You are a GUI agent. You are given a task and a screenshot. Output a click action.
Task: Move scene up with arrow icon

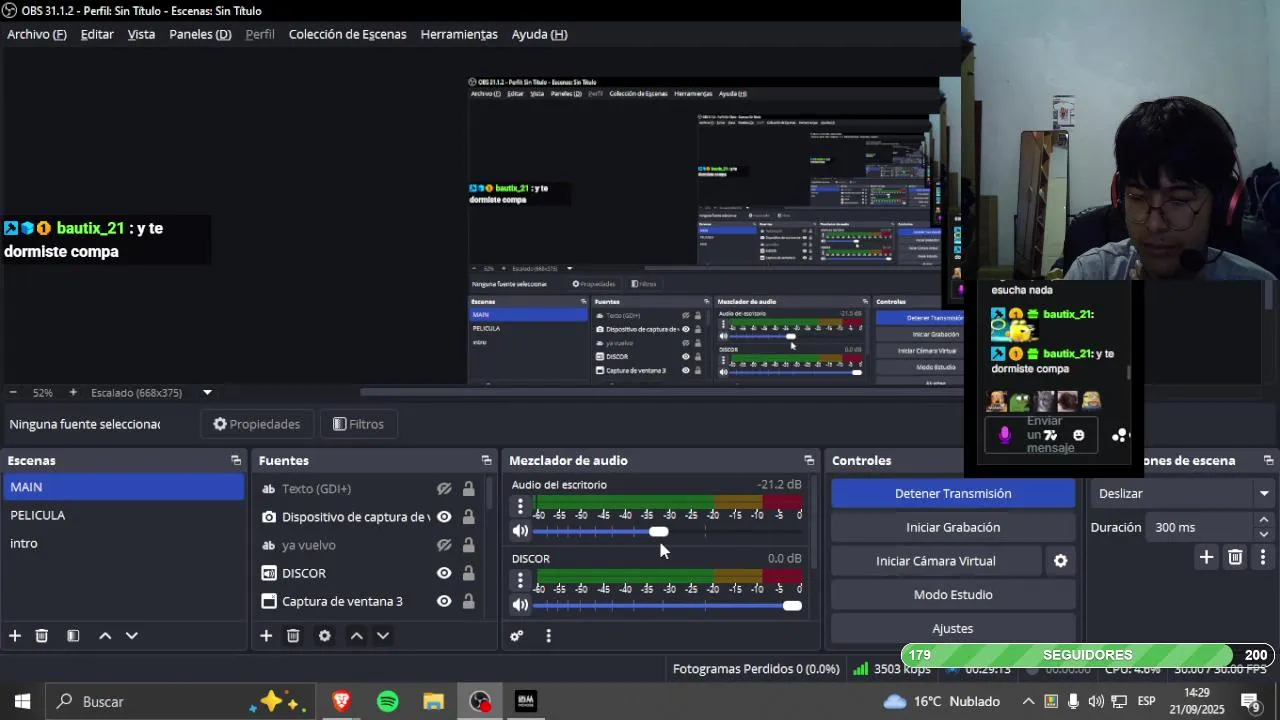[105, 636]
